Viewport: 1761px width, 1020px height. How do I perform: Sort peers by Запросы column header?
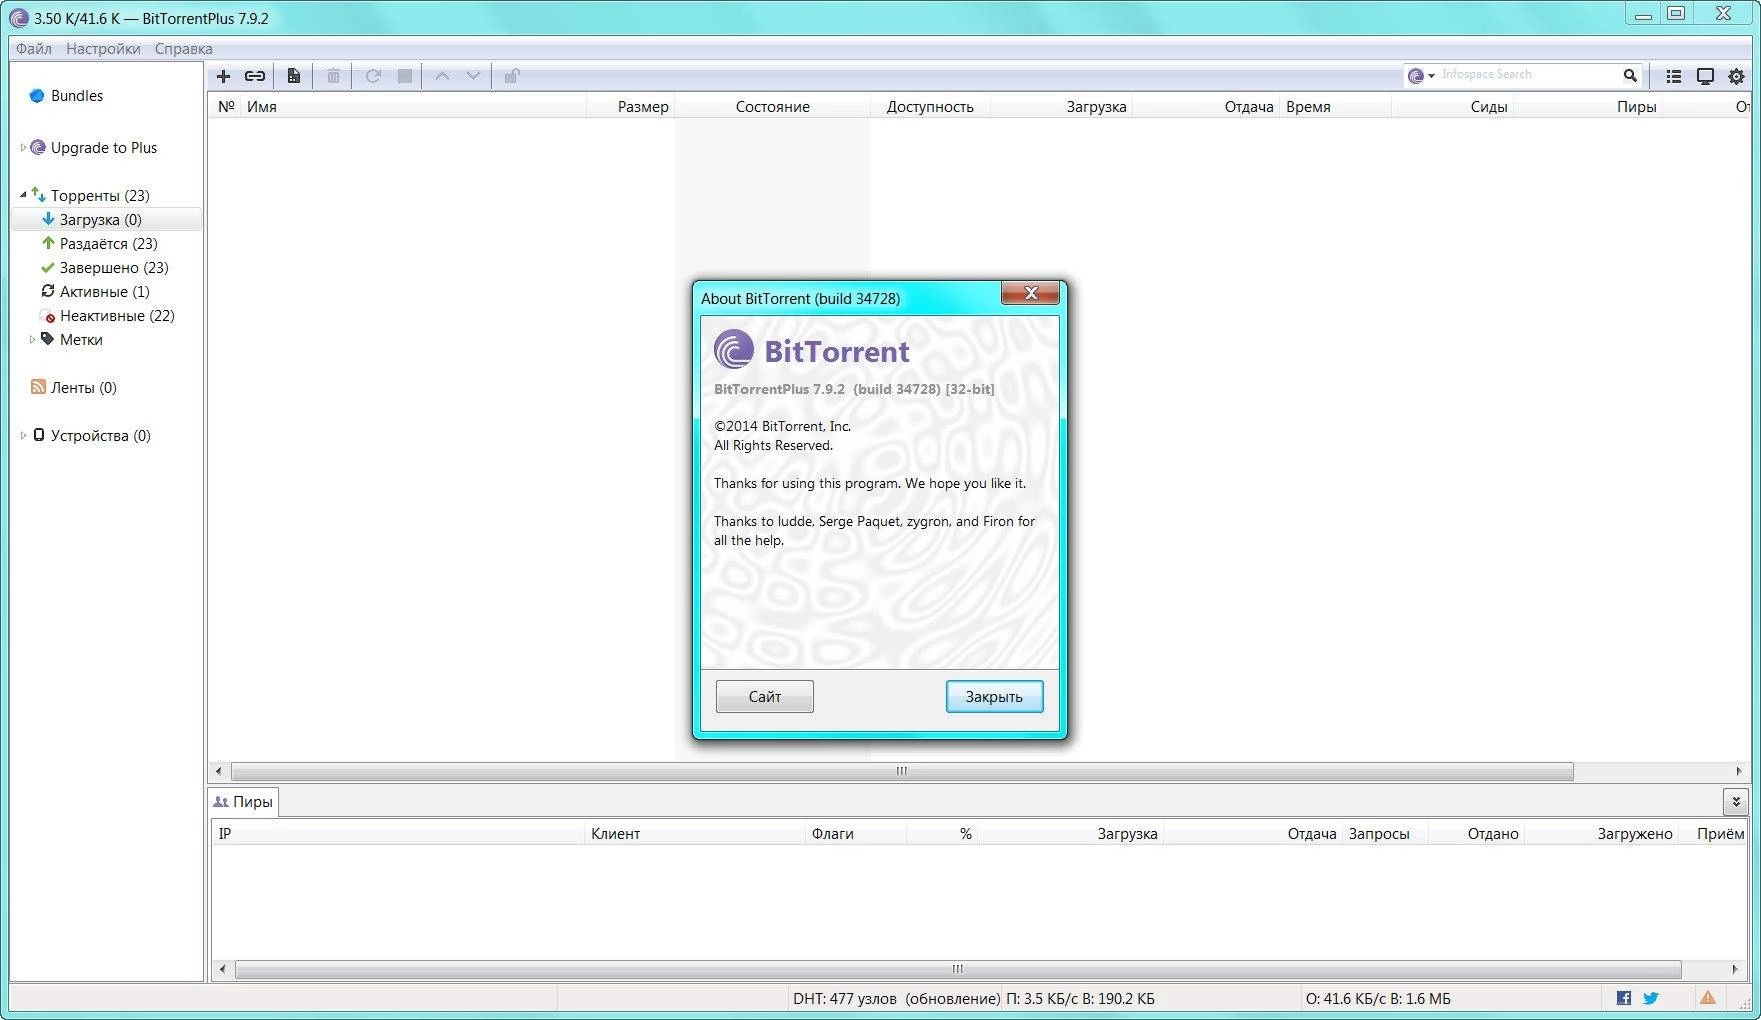pos(1385,834)
